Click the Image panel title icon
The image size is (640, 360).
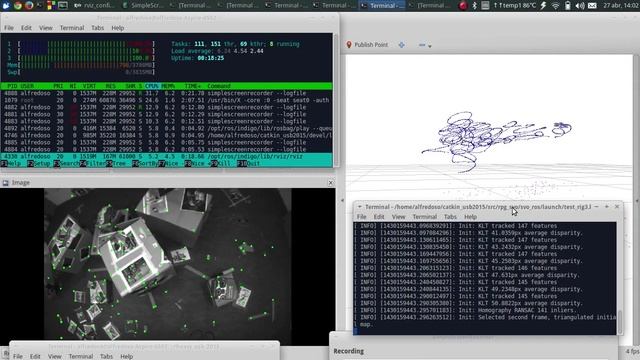click(x=5, y=183)
